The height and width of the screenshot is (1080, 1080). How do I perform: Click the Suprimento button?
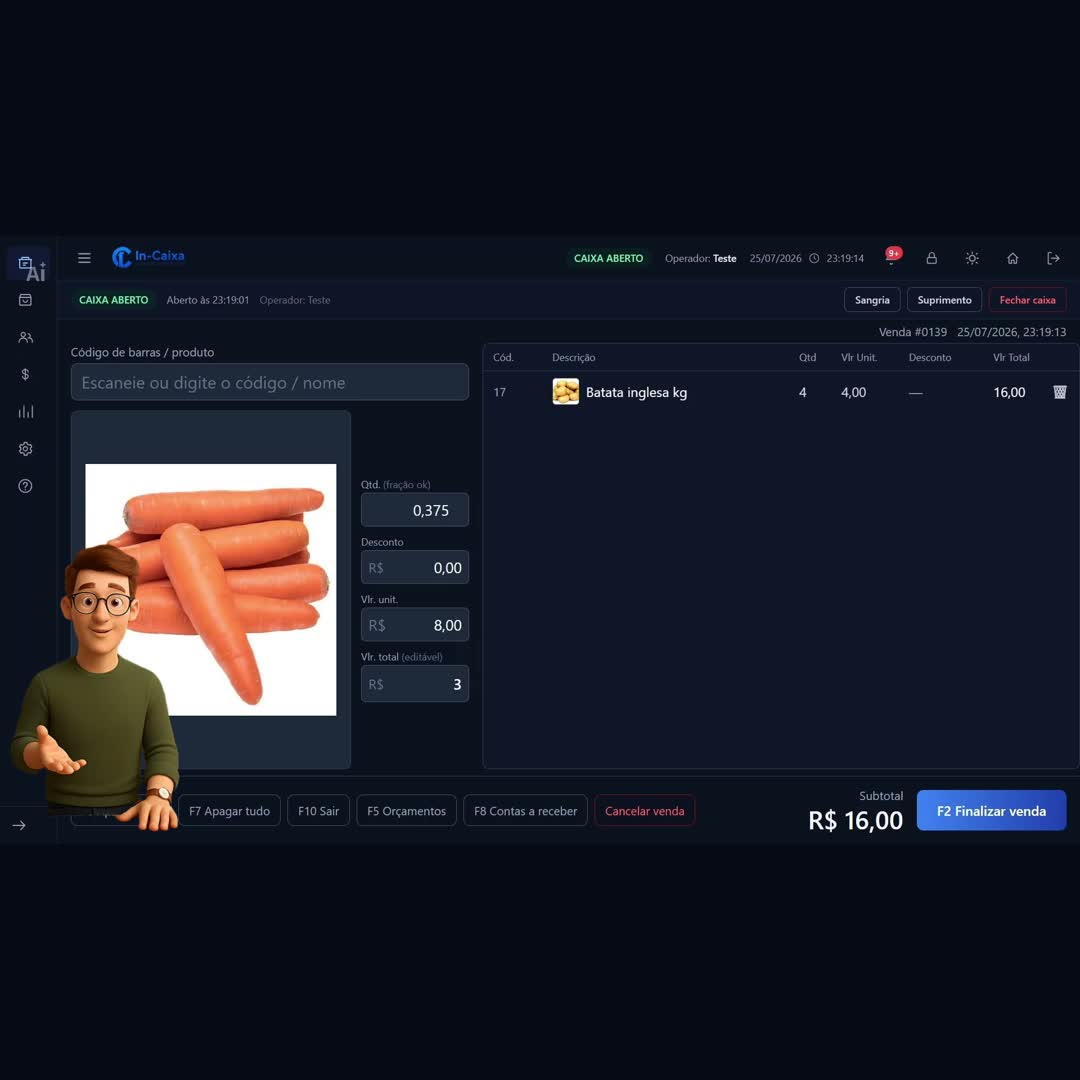pyautogui.click(x=944, y=300)
